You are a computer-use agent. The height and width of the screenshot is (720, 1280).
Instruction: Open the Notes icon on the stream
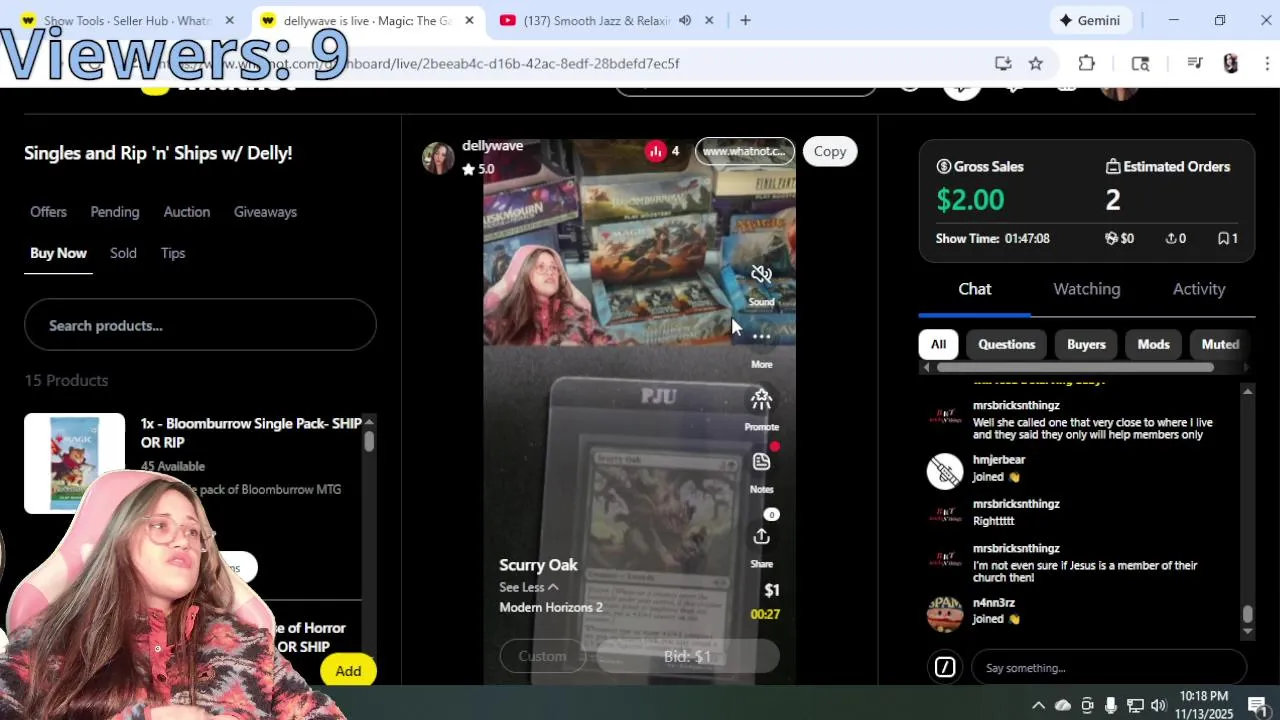point(761,462)
